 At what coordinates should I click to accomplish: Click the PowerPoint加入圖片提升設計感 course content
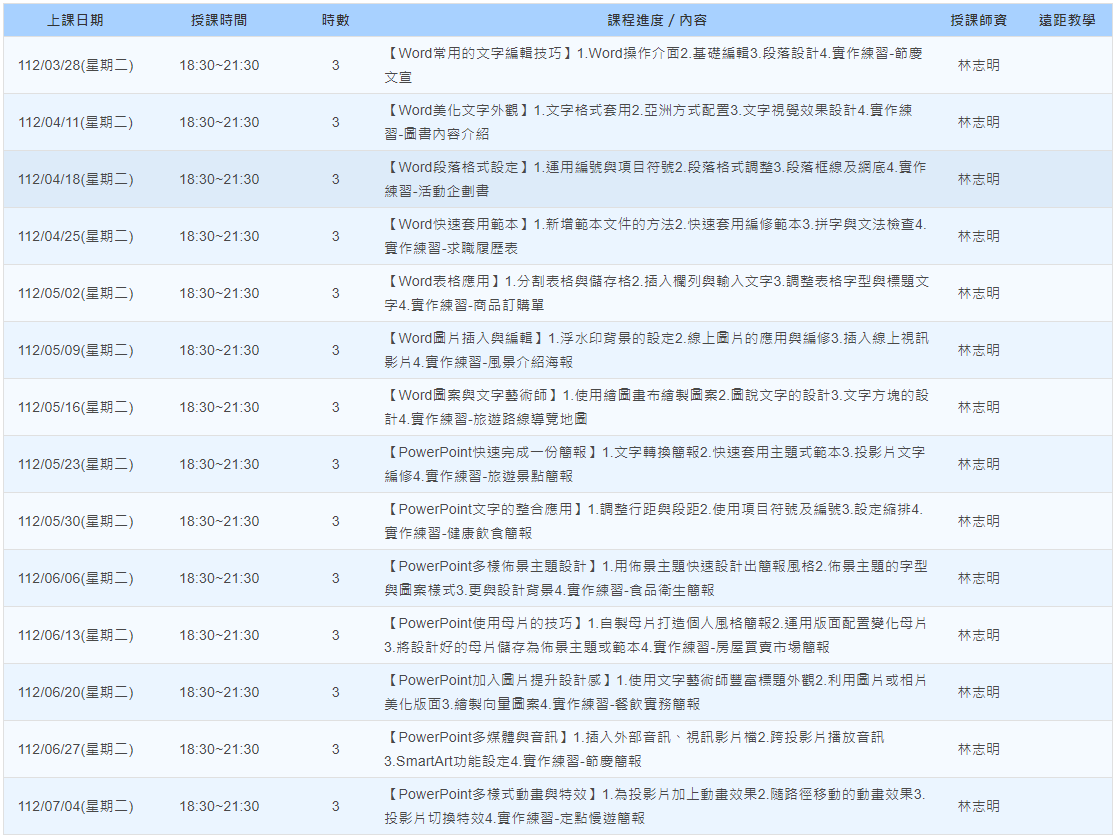[x=656, y=692]
